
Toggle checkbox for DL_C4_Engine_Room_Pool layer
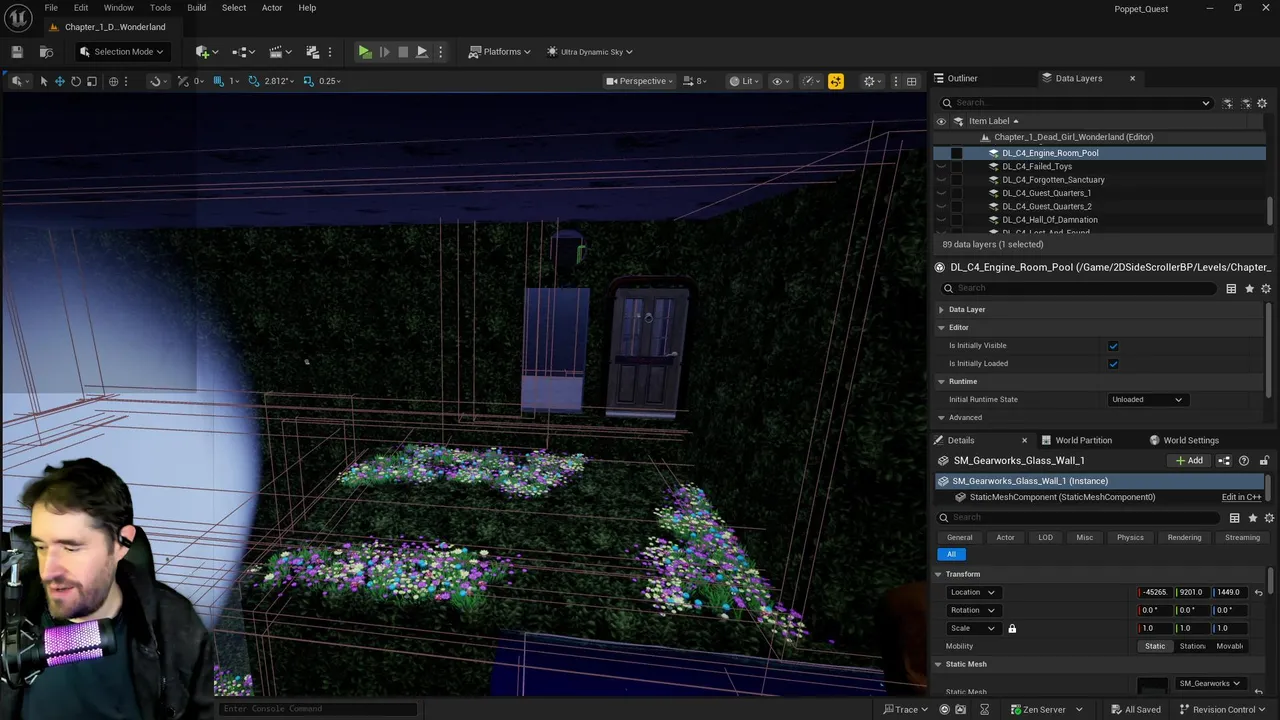pos(956,153)
